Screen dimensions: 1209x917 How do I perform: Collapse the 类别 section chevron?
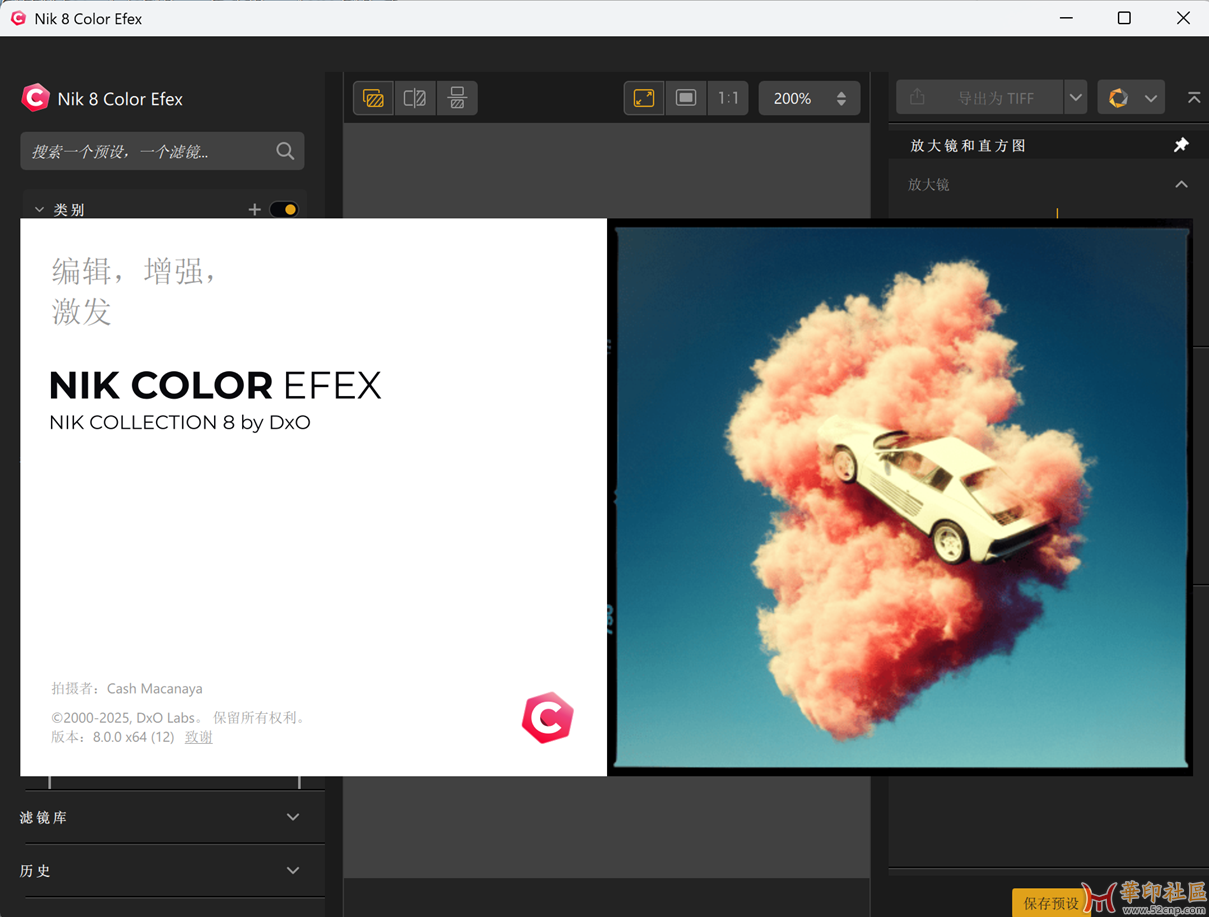[x=39, y=210]
